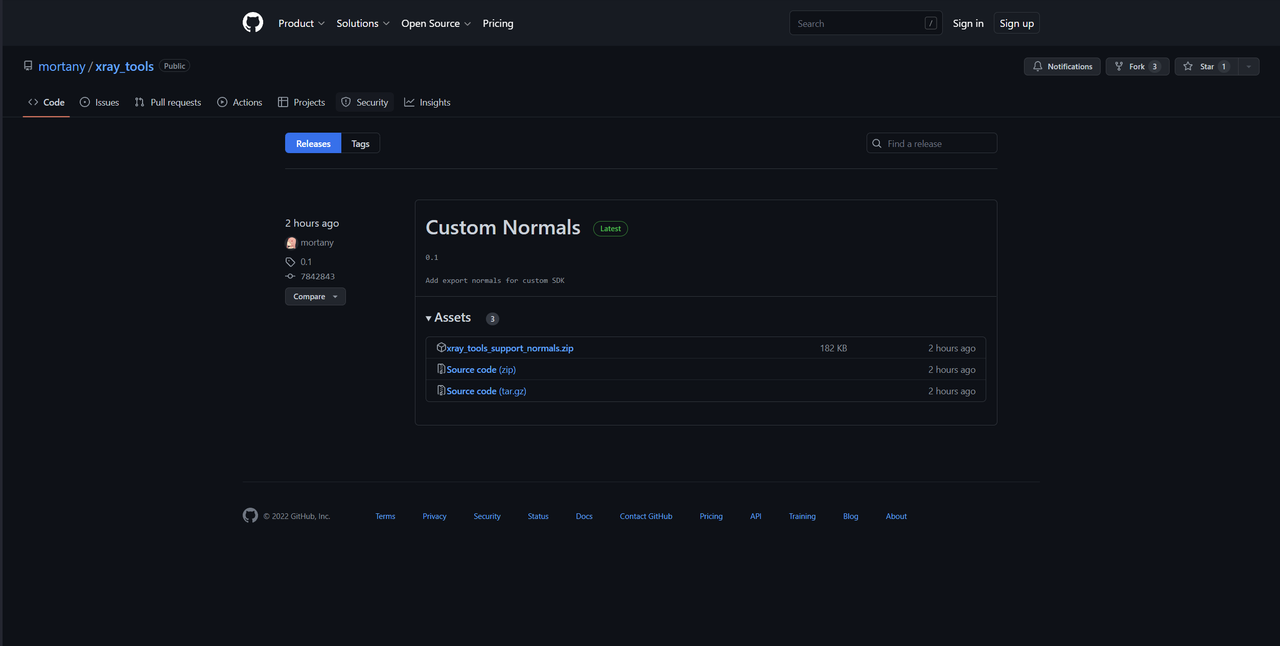Switch to the Actions tab

240,102
